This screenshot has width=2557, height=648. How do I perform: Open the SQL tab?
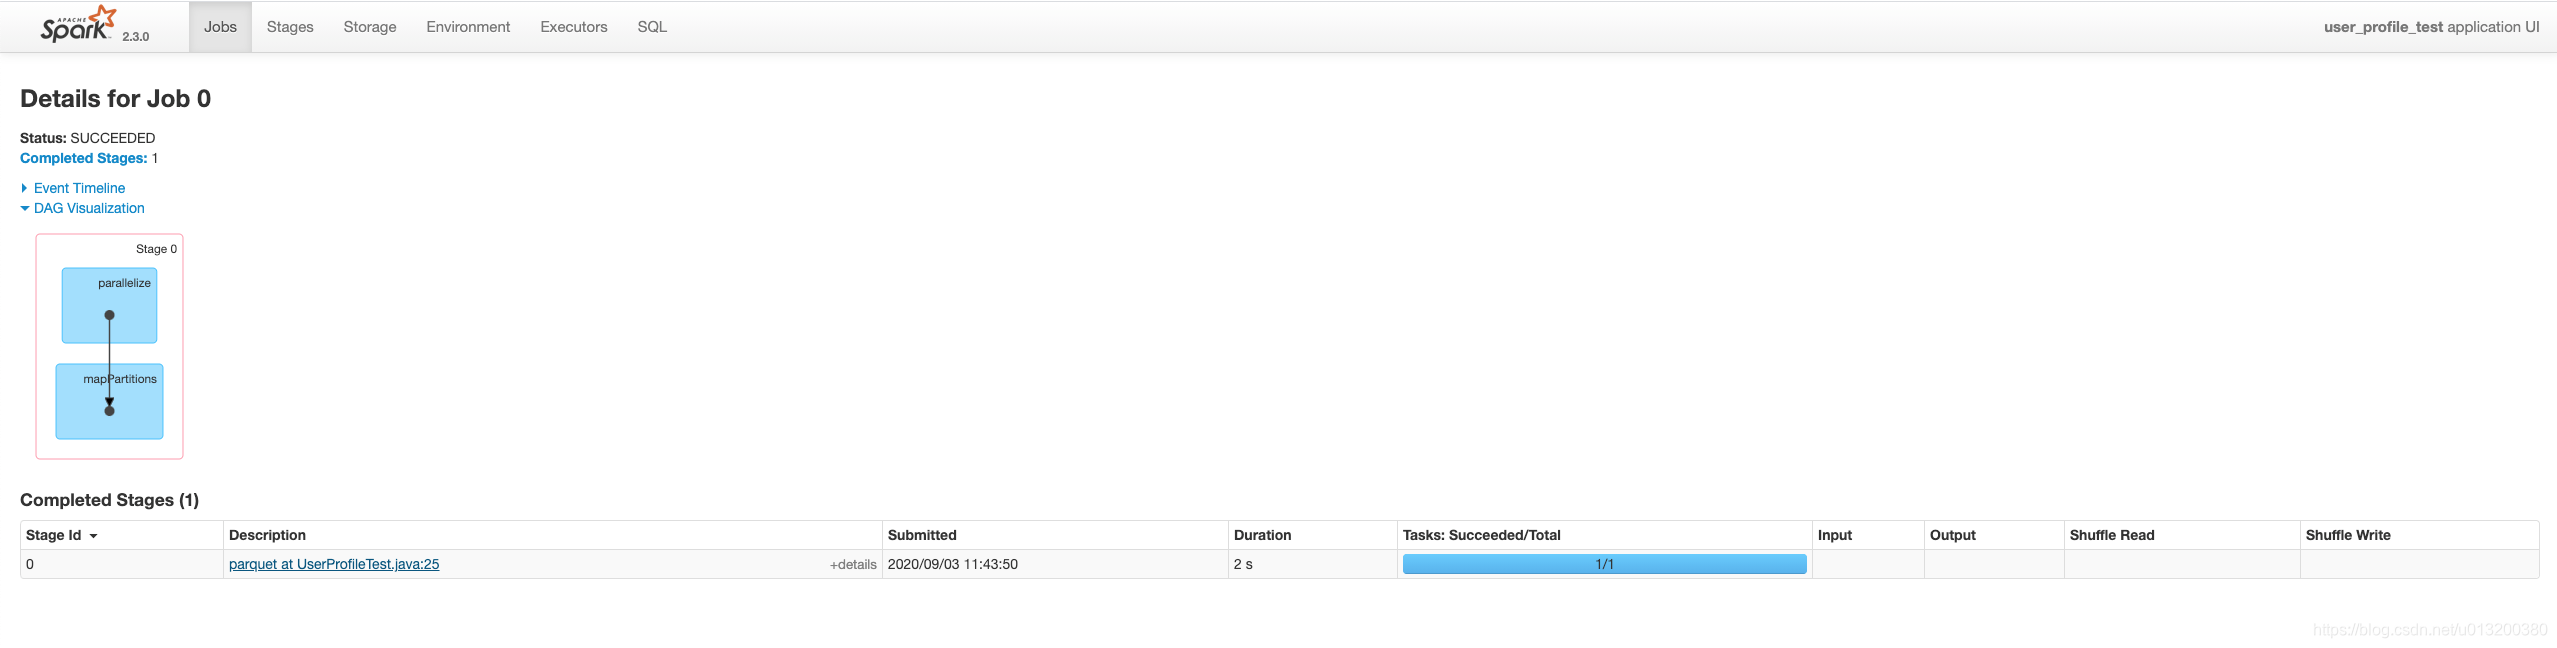(652, 27)
